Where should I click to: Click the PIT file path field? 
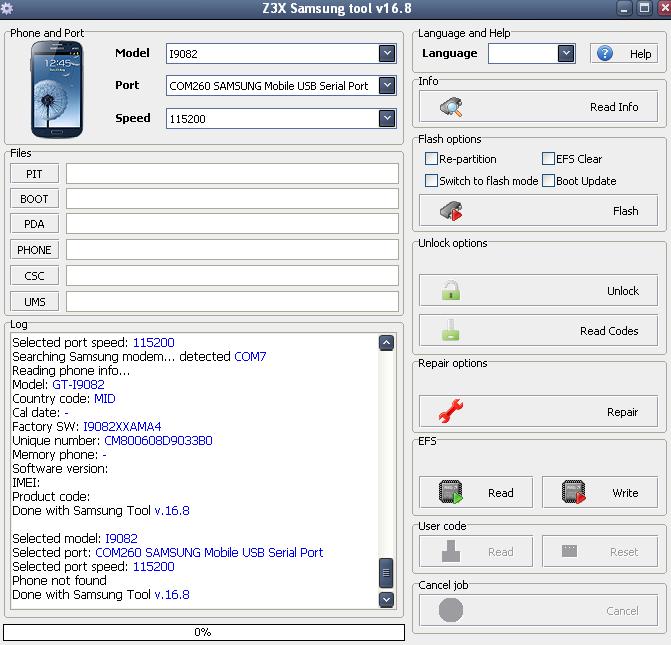(x=232, y=174)
